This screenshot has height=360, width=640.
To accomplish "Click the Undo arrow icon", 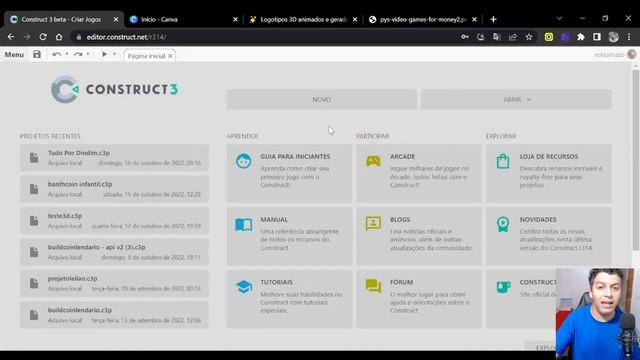I will click(57, 54).
